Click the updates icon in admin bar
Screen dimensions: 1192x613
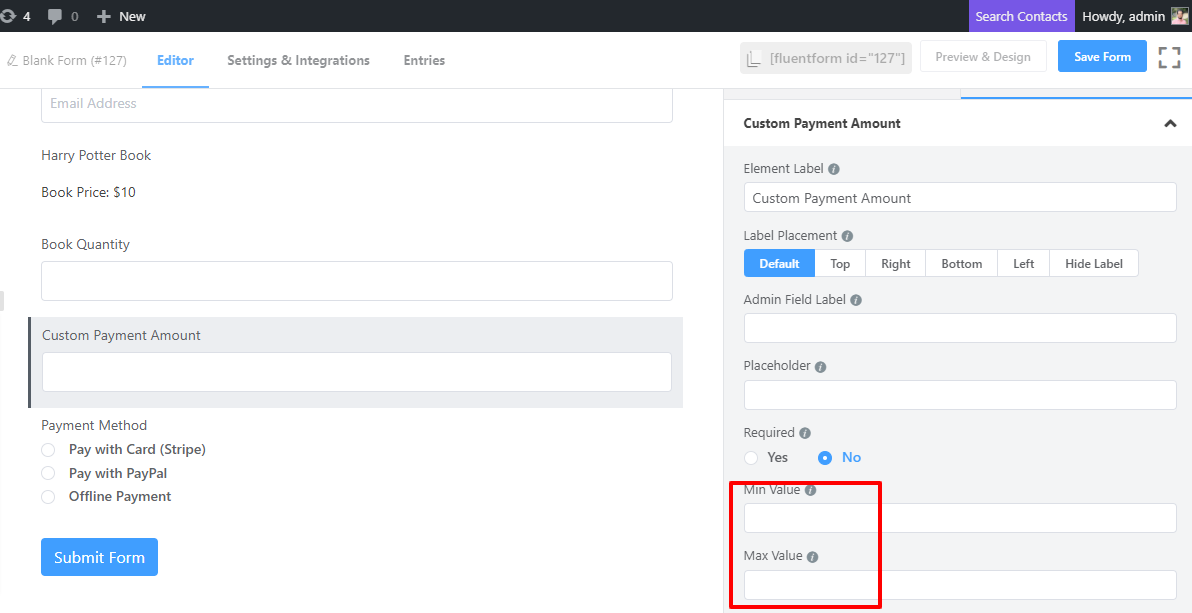(8, 16)
